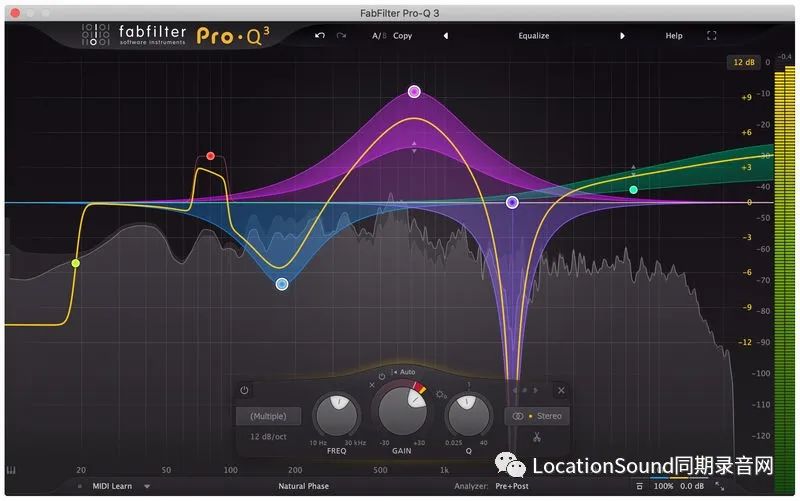This screenshot has height=501, width=800.
Task: Click the MIDI Learn button
Action: (x=111, y=486)
